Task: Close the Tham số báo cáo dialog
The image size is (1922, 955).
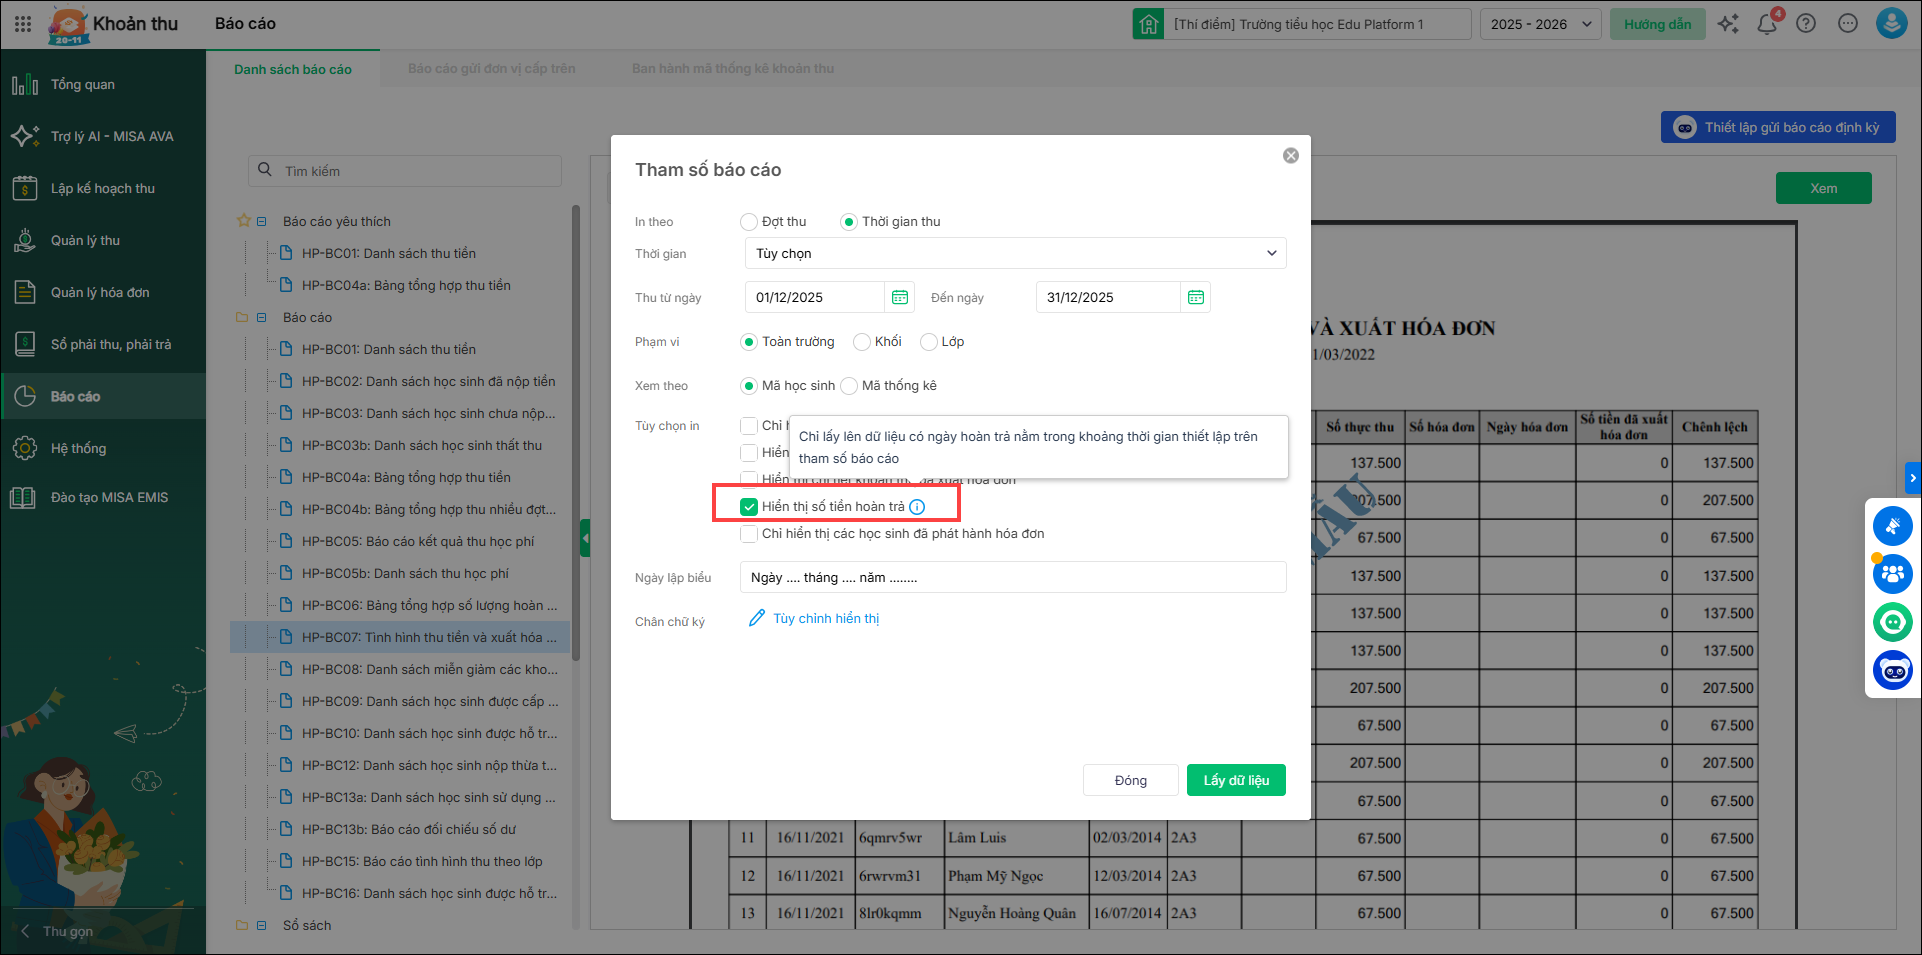Action: tap(1291, 156)
